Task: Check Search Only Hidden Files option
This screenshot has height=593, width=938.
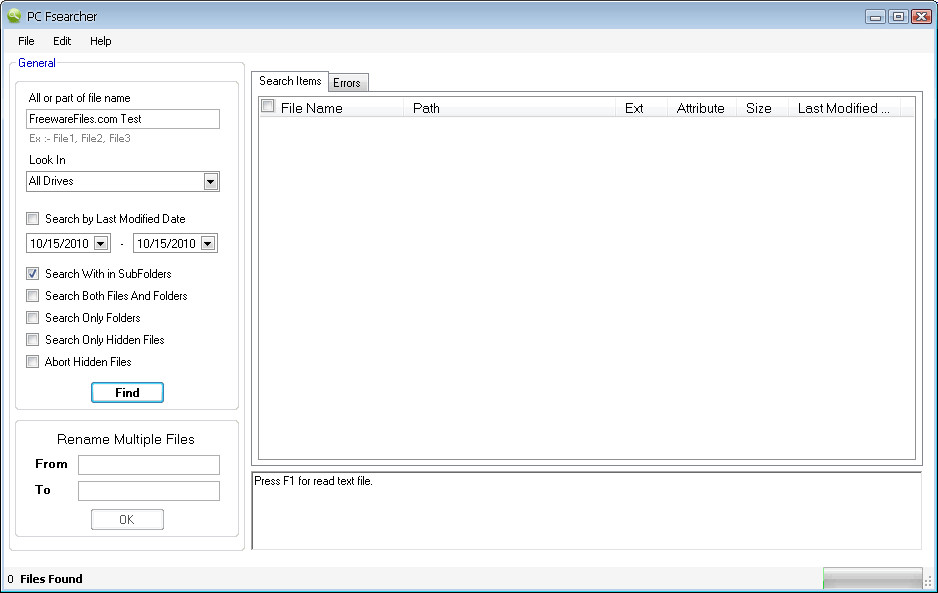Action: point(33,340)
